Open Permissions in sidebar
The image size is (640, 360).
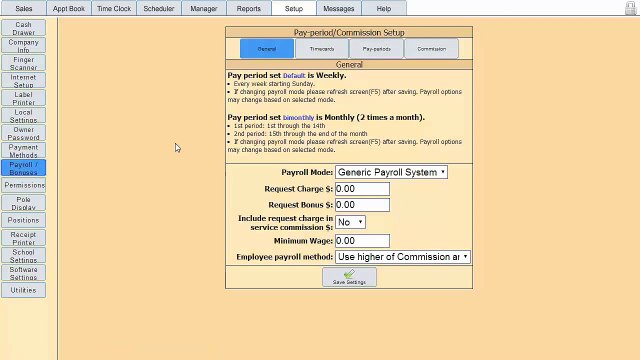click(23, 185)
